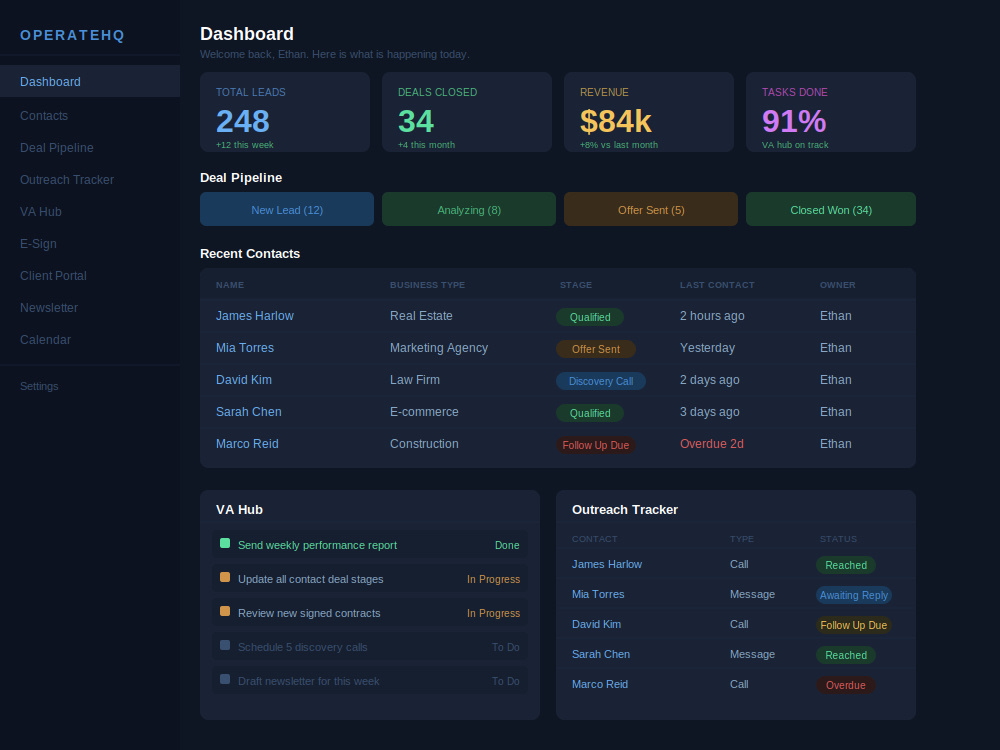
Task: Click the Outreach Tracker panel heading
Action: [624, 510]
